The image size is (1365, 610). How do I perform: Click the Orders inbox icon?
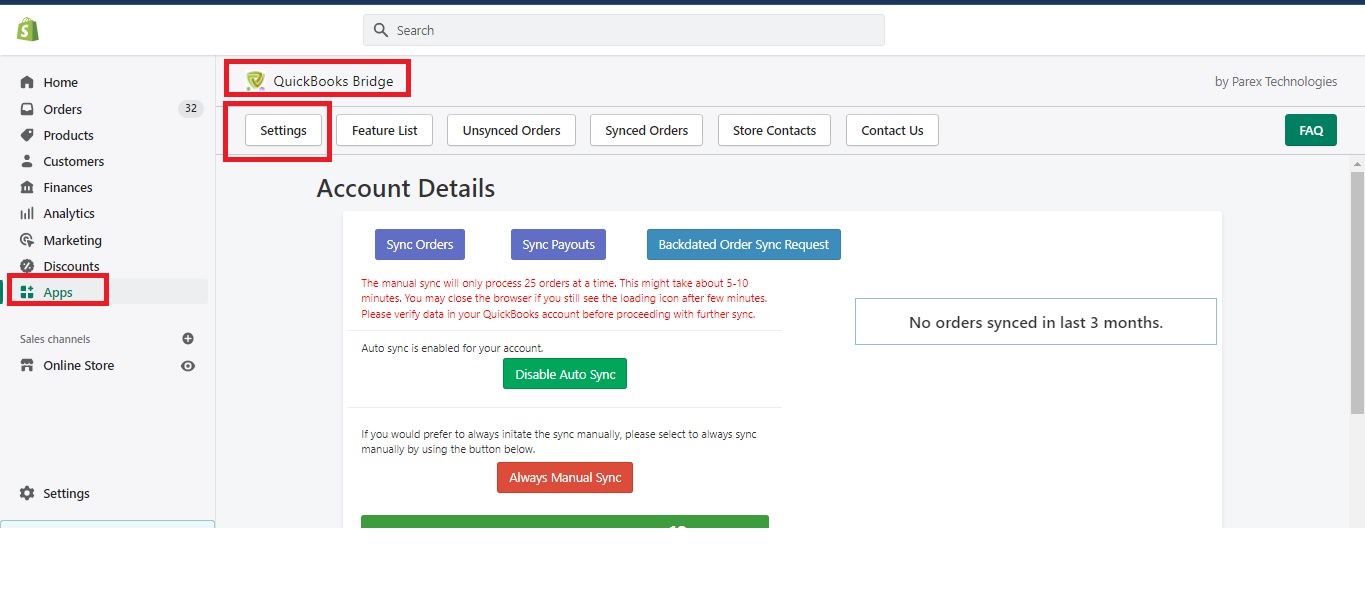(x=27, y=109)
